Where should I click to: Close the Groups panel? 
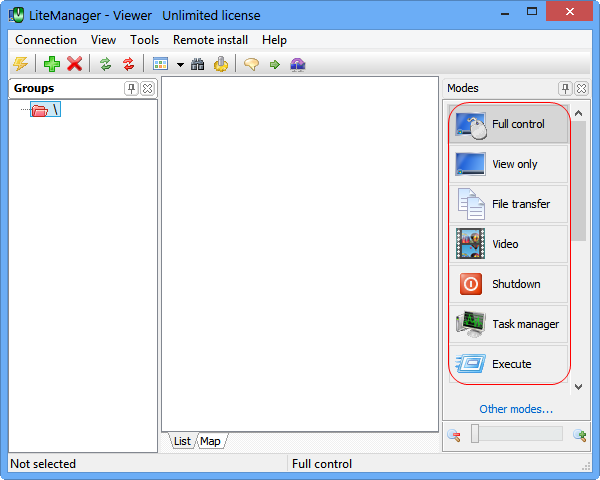(147, 88)
